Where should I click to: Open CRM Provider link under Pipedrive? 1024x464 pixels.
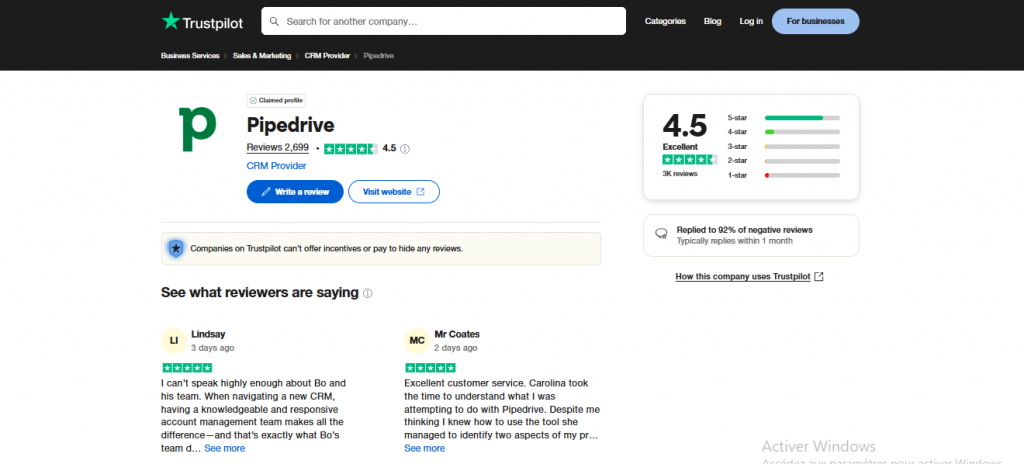[x=276, y=166]
